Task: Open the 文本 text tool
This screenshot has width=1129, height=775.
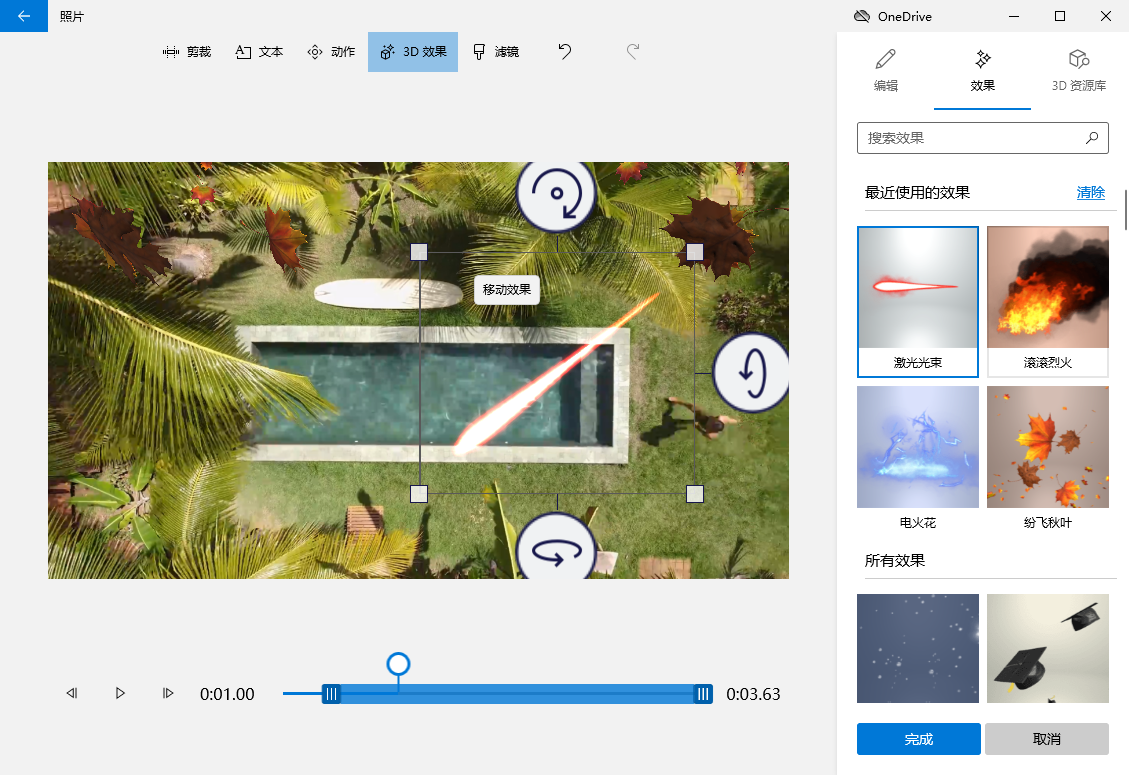Action: click(259, 52)
